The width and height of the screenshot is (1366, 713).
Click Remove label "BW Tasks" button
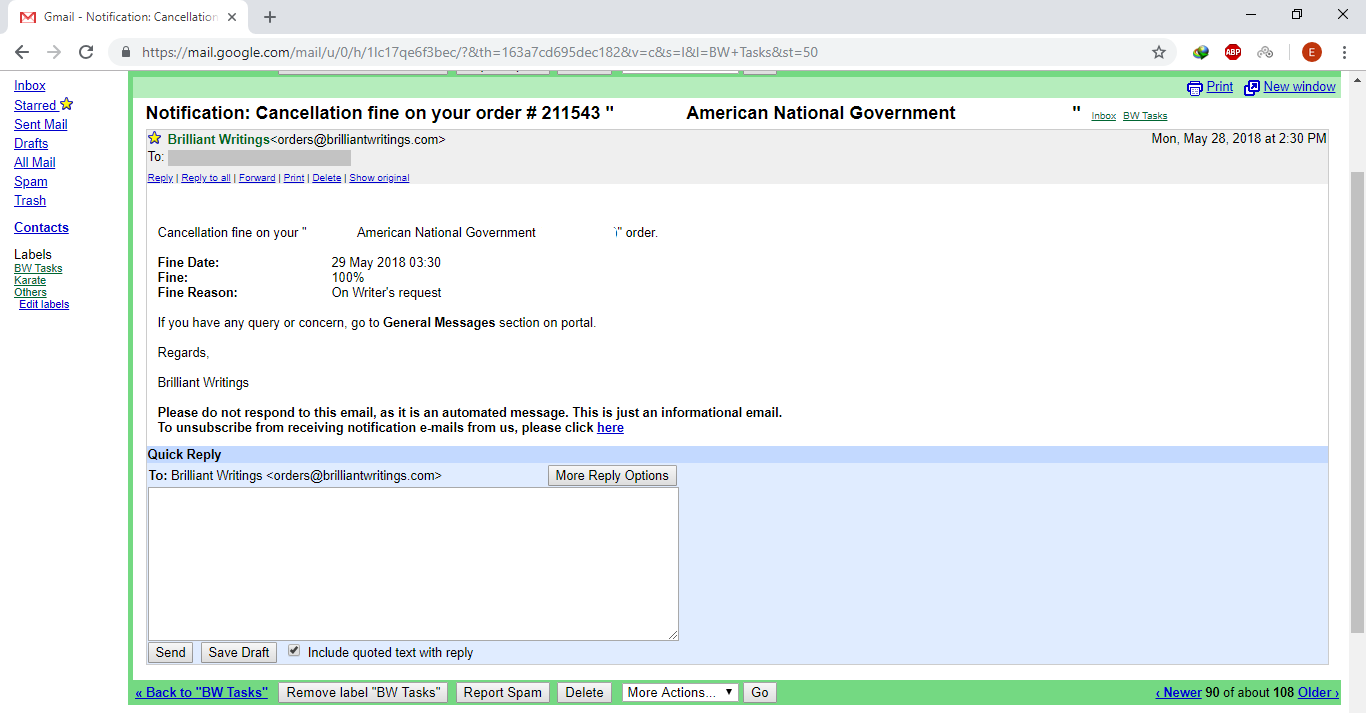click(363, 692)
